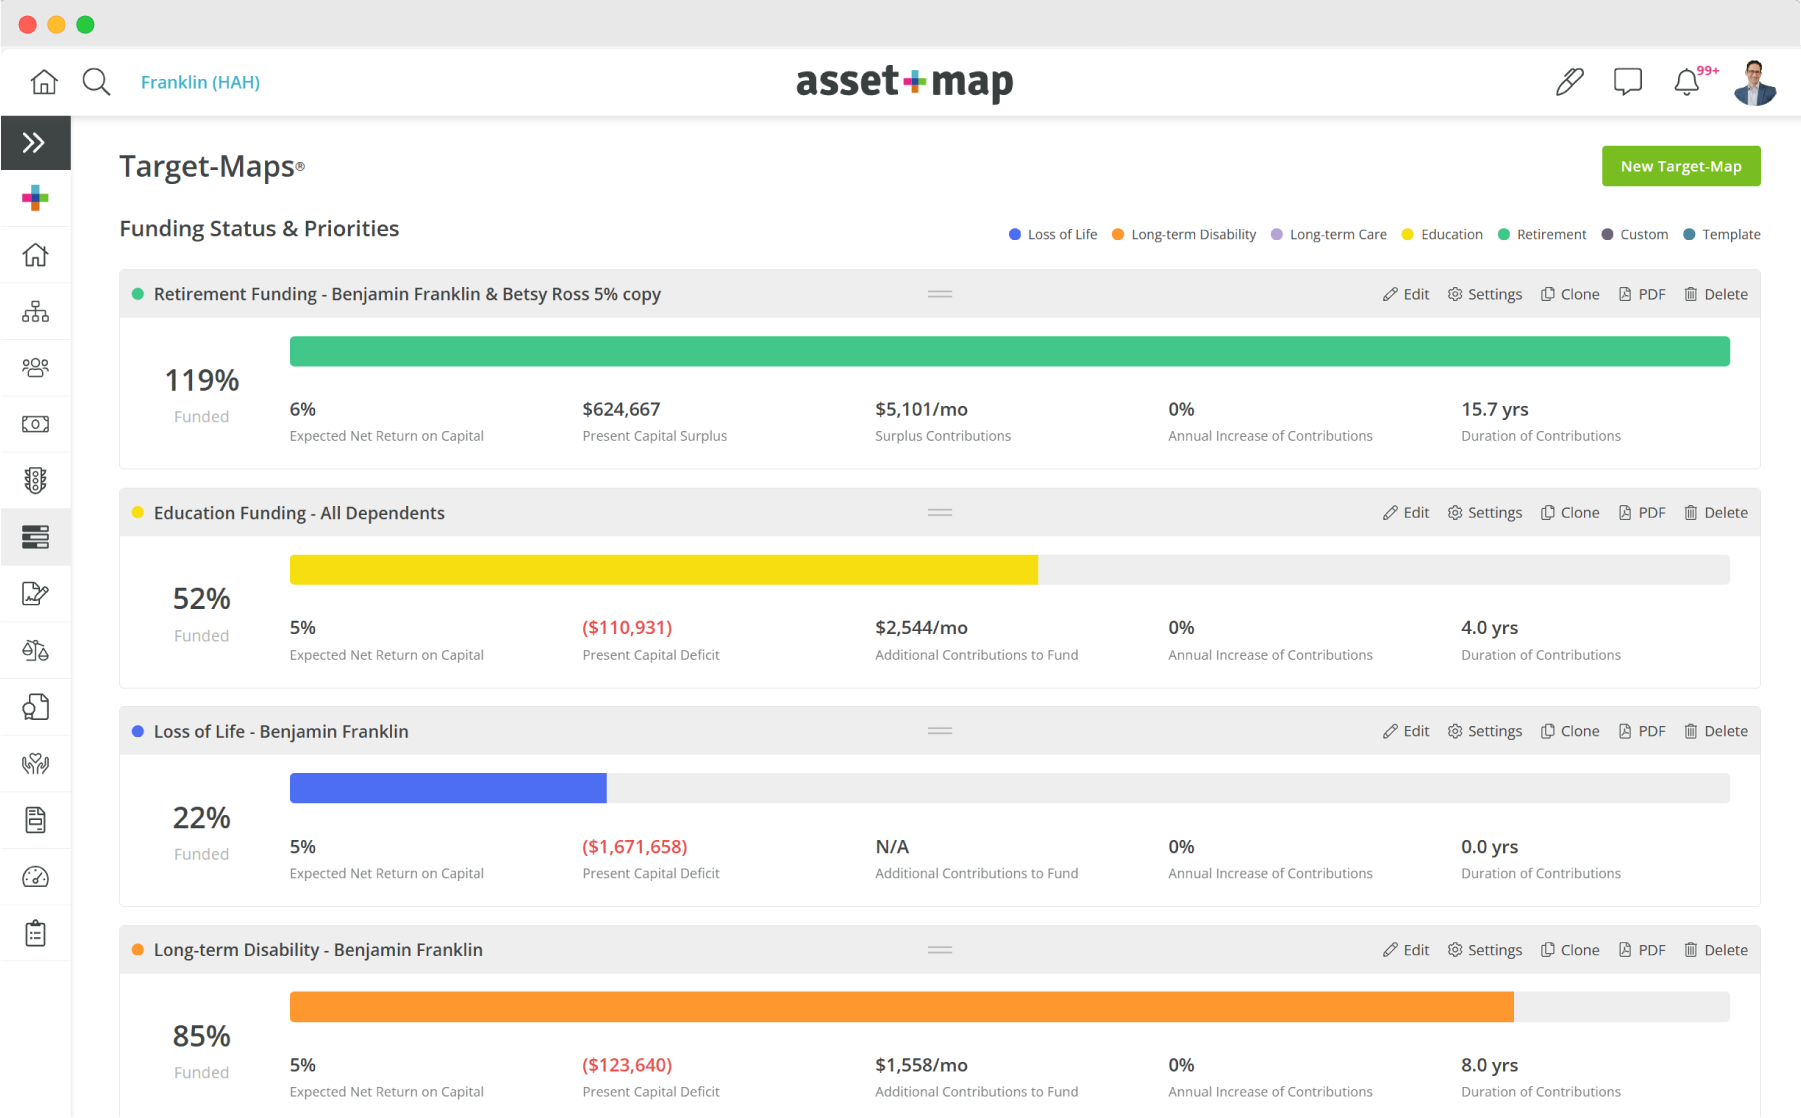Open the balance scales sidebar icon
This screenshot has width=1801, height=1118.
click(x=35, y=651)
